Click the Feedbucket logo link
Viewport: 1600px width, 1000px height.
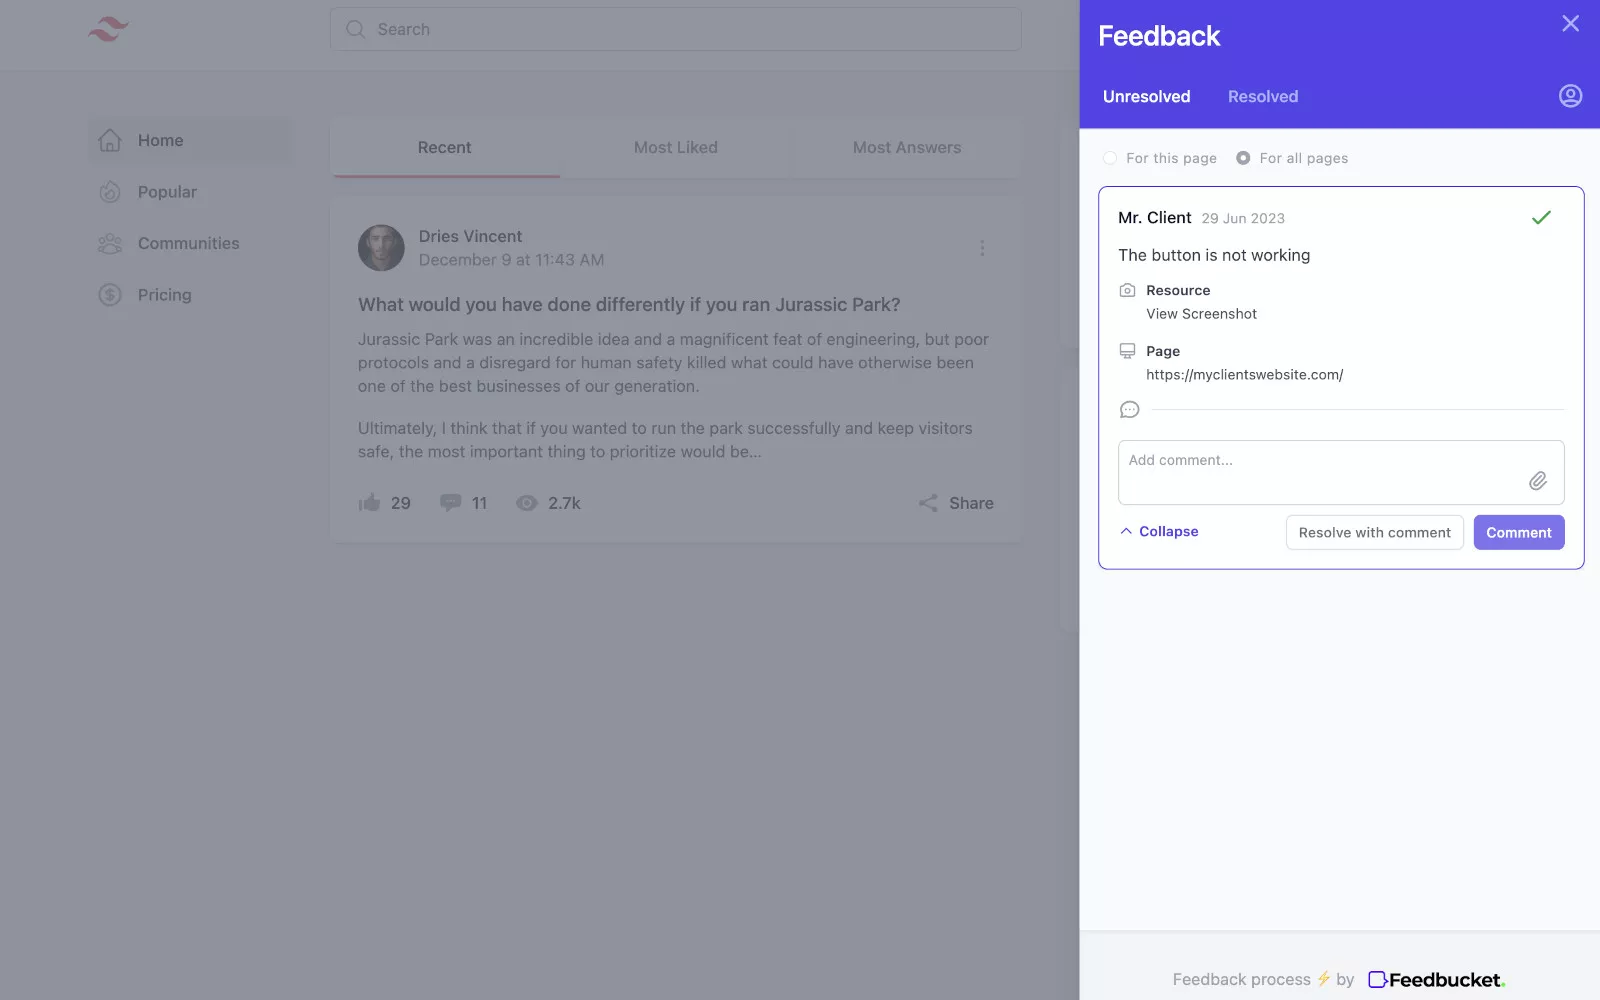[x=1436, y=980]
